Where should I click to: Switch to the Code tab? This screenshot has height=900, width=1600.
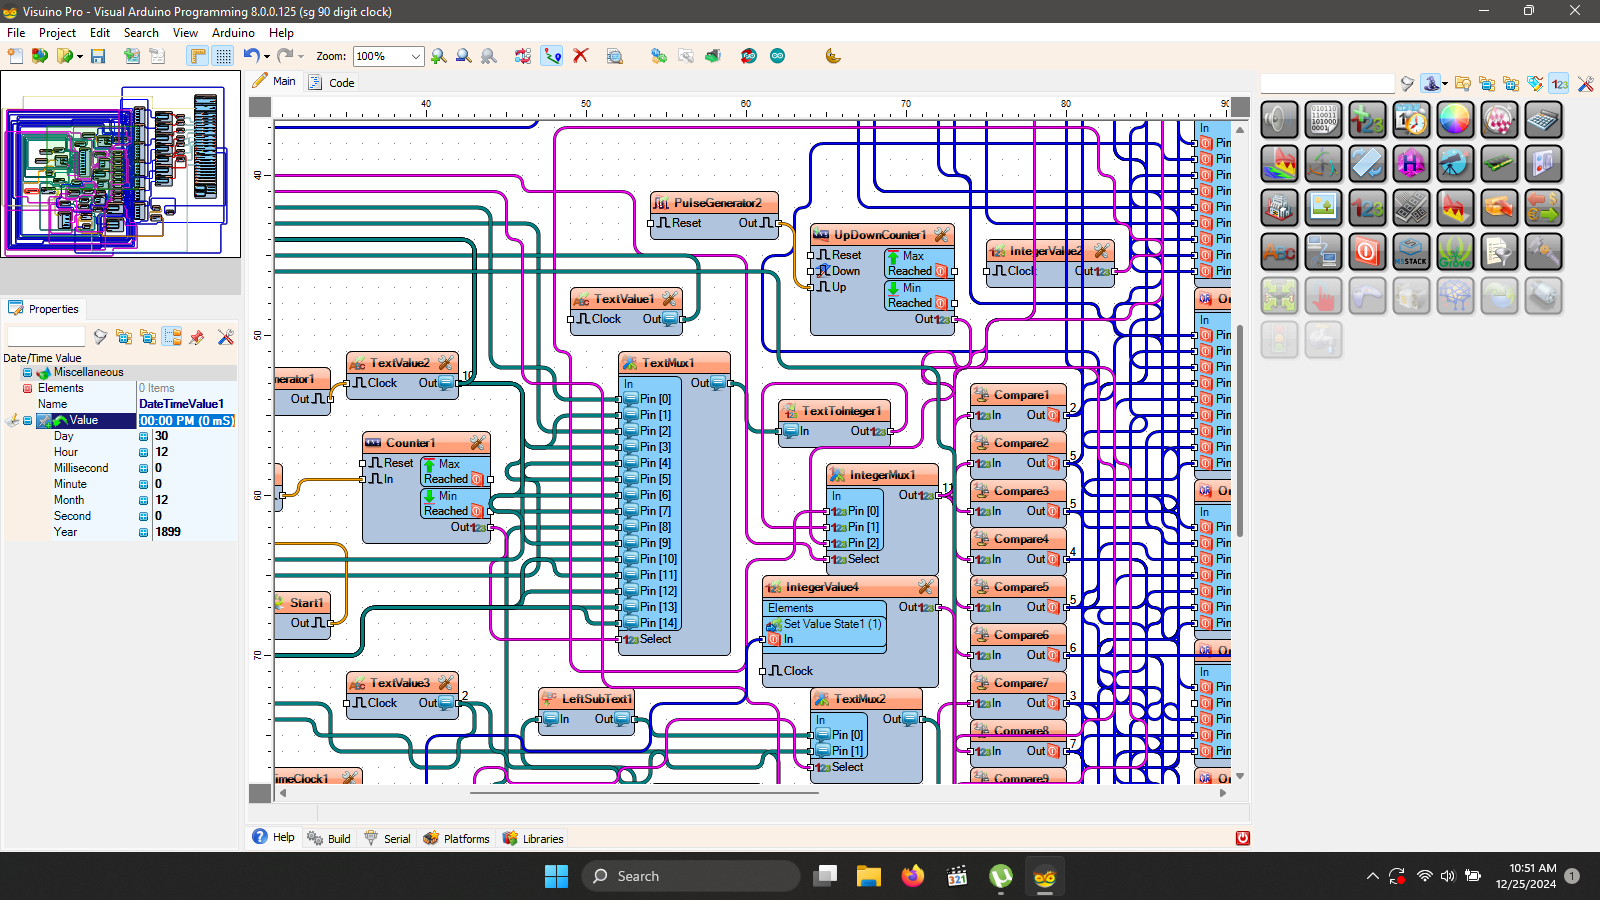[331, 82]
